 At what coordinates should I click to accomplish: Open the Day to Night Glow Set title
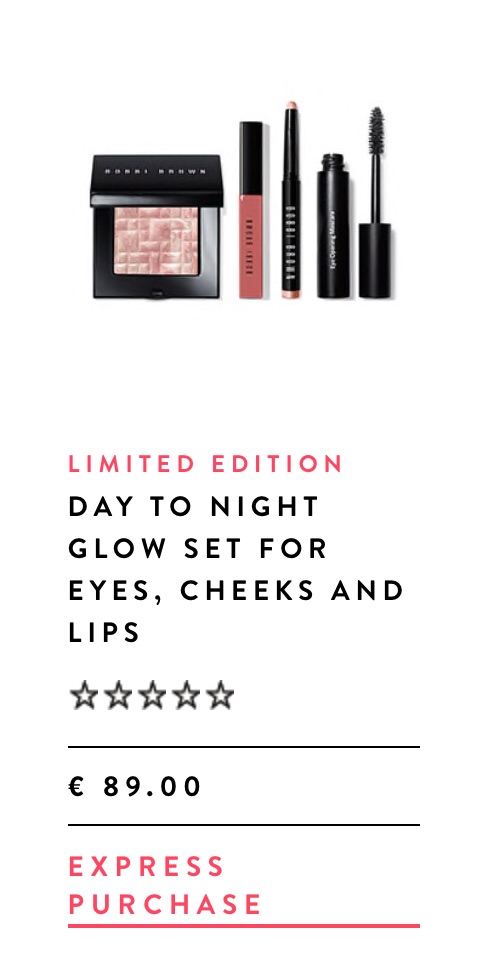click(236, 569)
